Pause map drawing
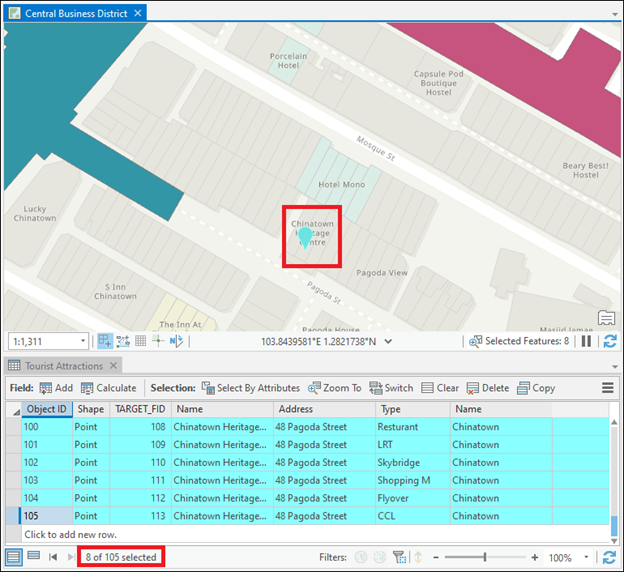The width and height of the screenshot is (624, 572). point(586,341)
